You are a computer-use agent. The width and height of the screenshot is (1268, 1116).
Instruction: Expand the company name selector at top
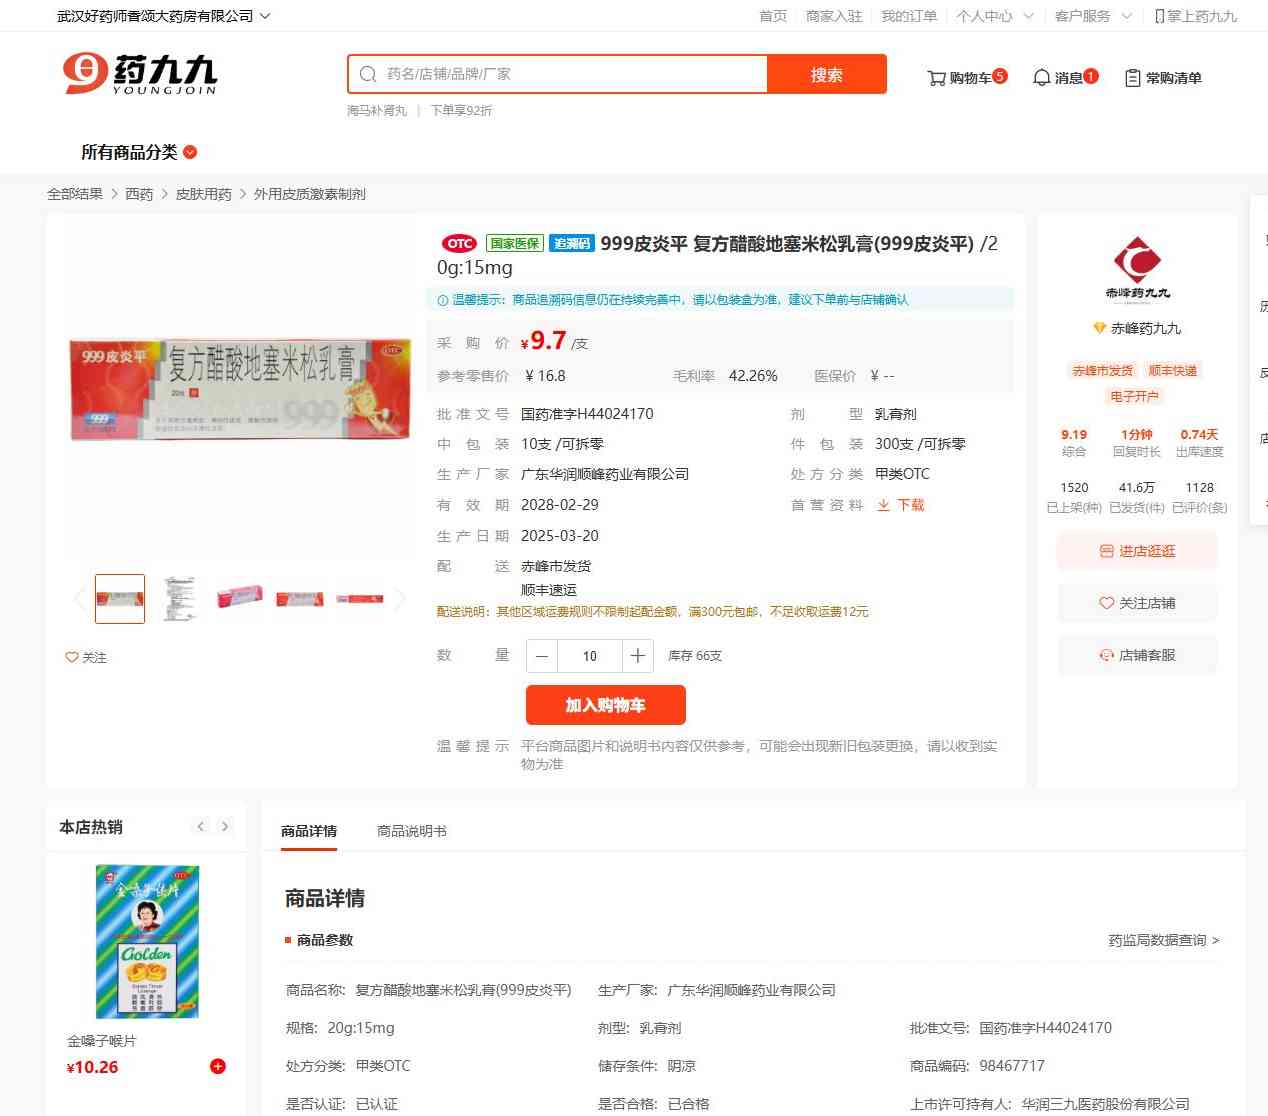point(163,16)
